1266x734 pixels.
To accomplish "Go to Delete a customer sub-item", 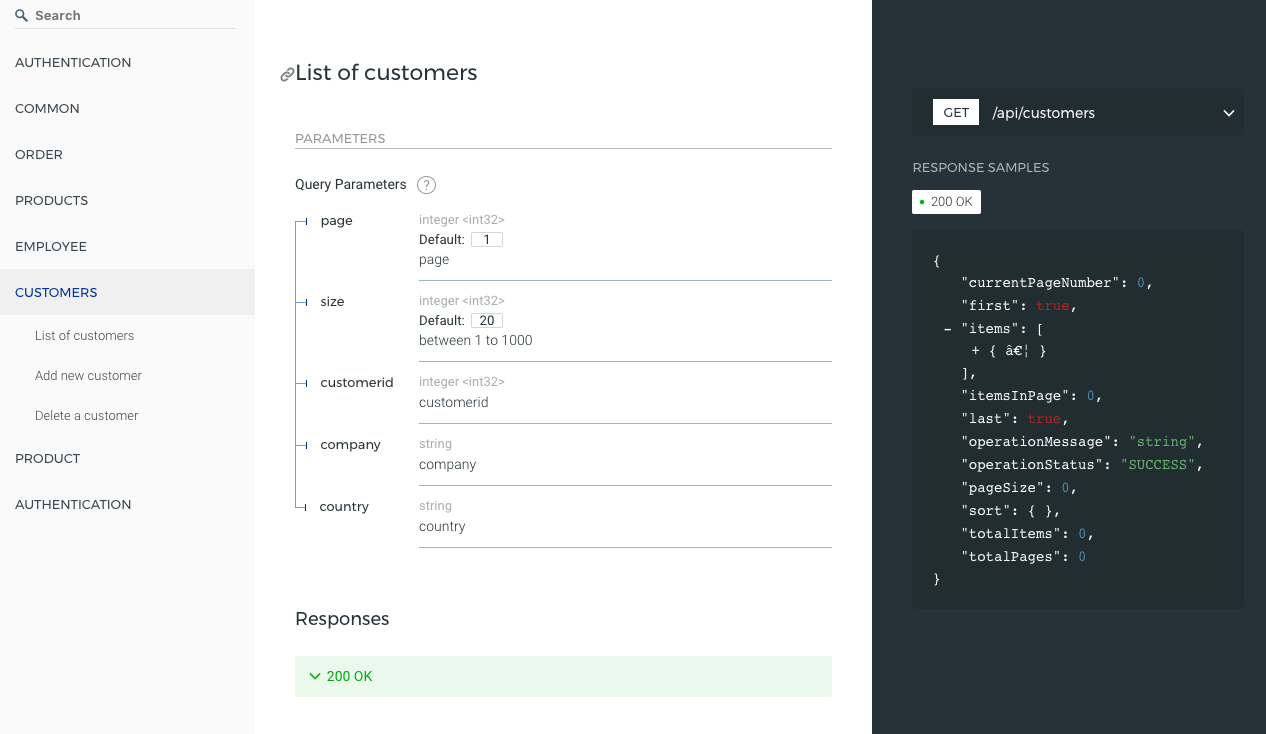I will coord(86,416).
